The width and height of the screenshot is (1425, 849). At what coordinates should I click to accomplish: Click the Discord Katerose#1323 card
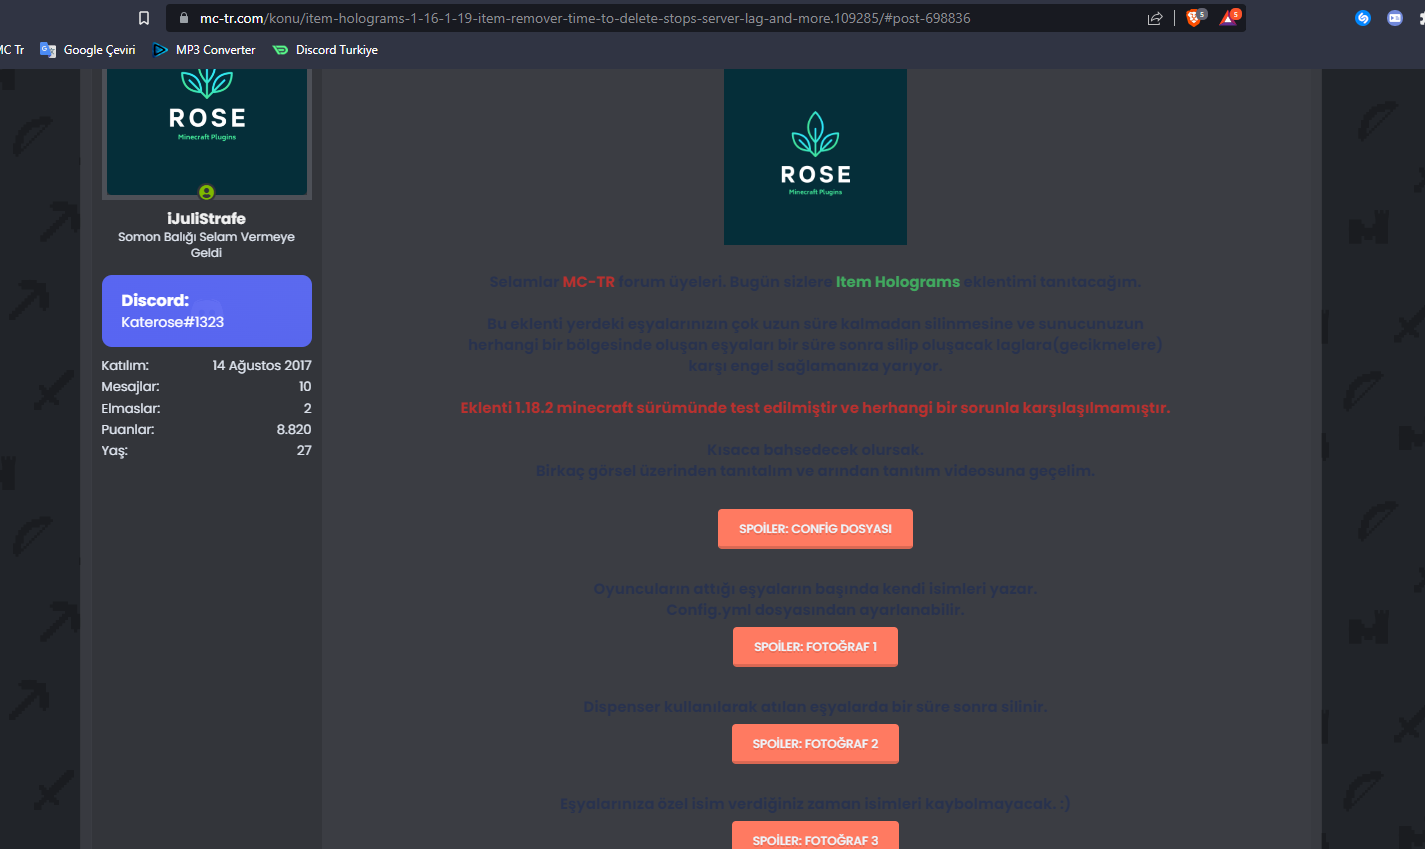[207, 311]
